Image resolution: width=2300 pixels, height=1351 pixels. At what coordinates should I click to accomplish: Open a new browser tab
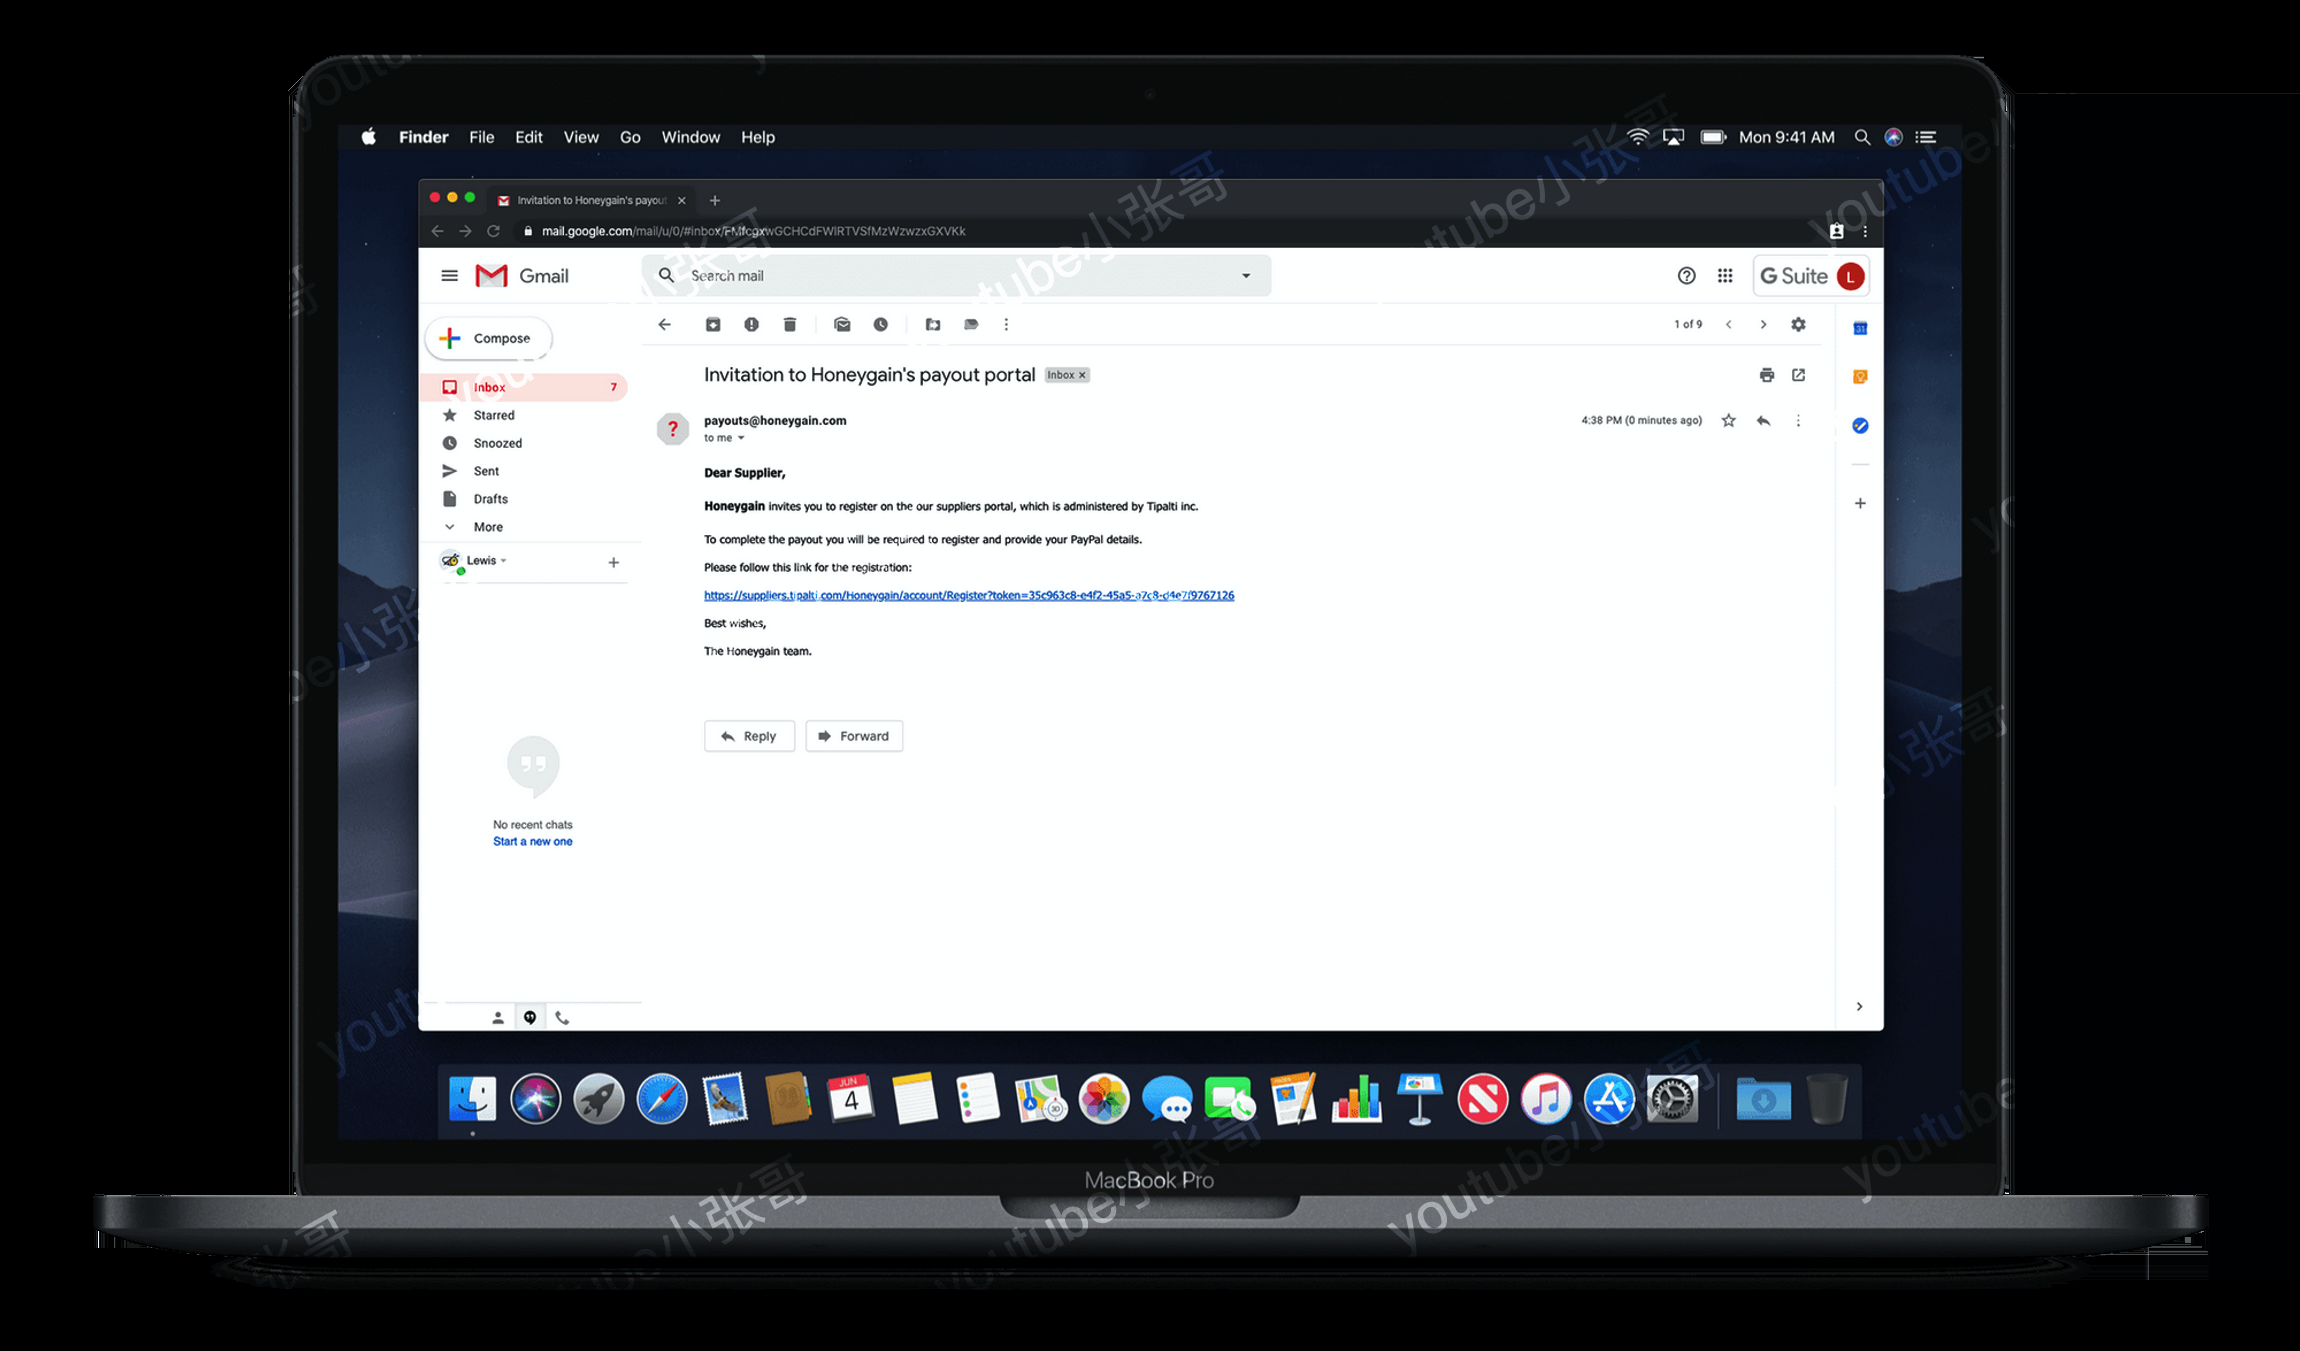714,200
